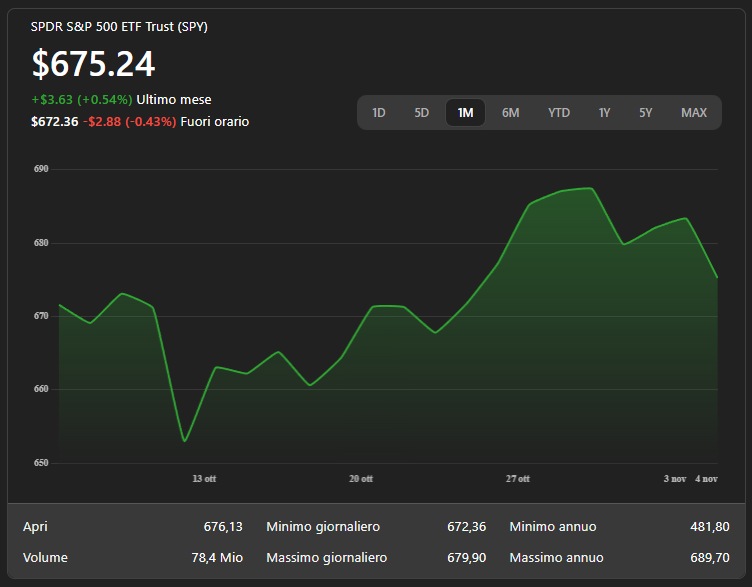752x587 pixels.
Task: Click the 27 ott date on the axis
Action: 517,479
